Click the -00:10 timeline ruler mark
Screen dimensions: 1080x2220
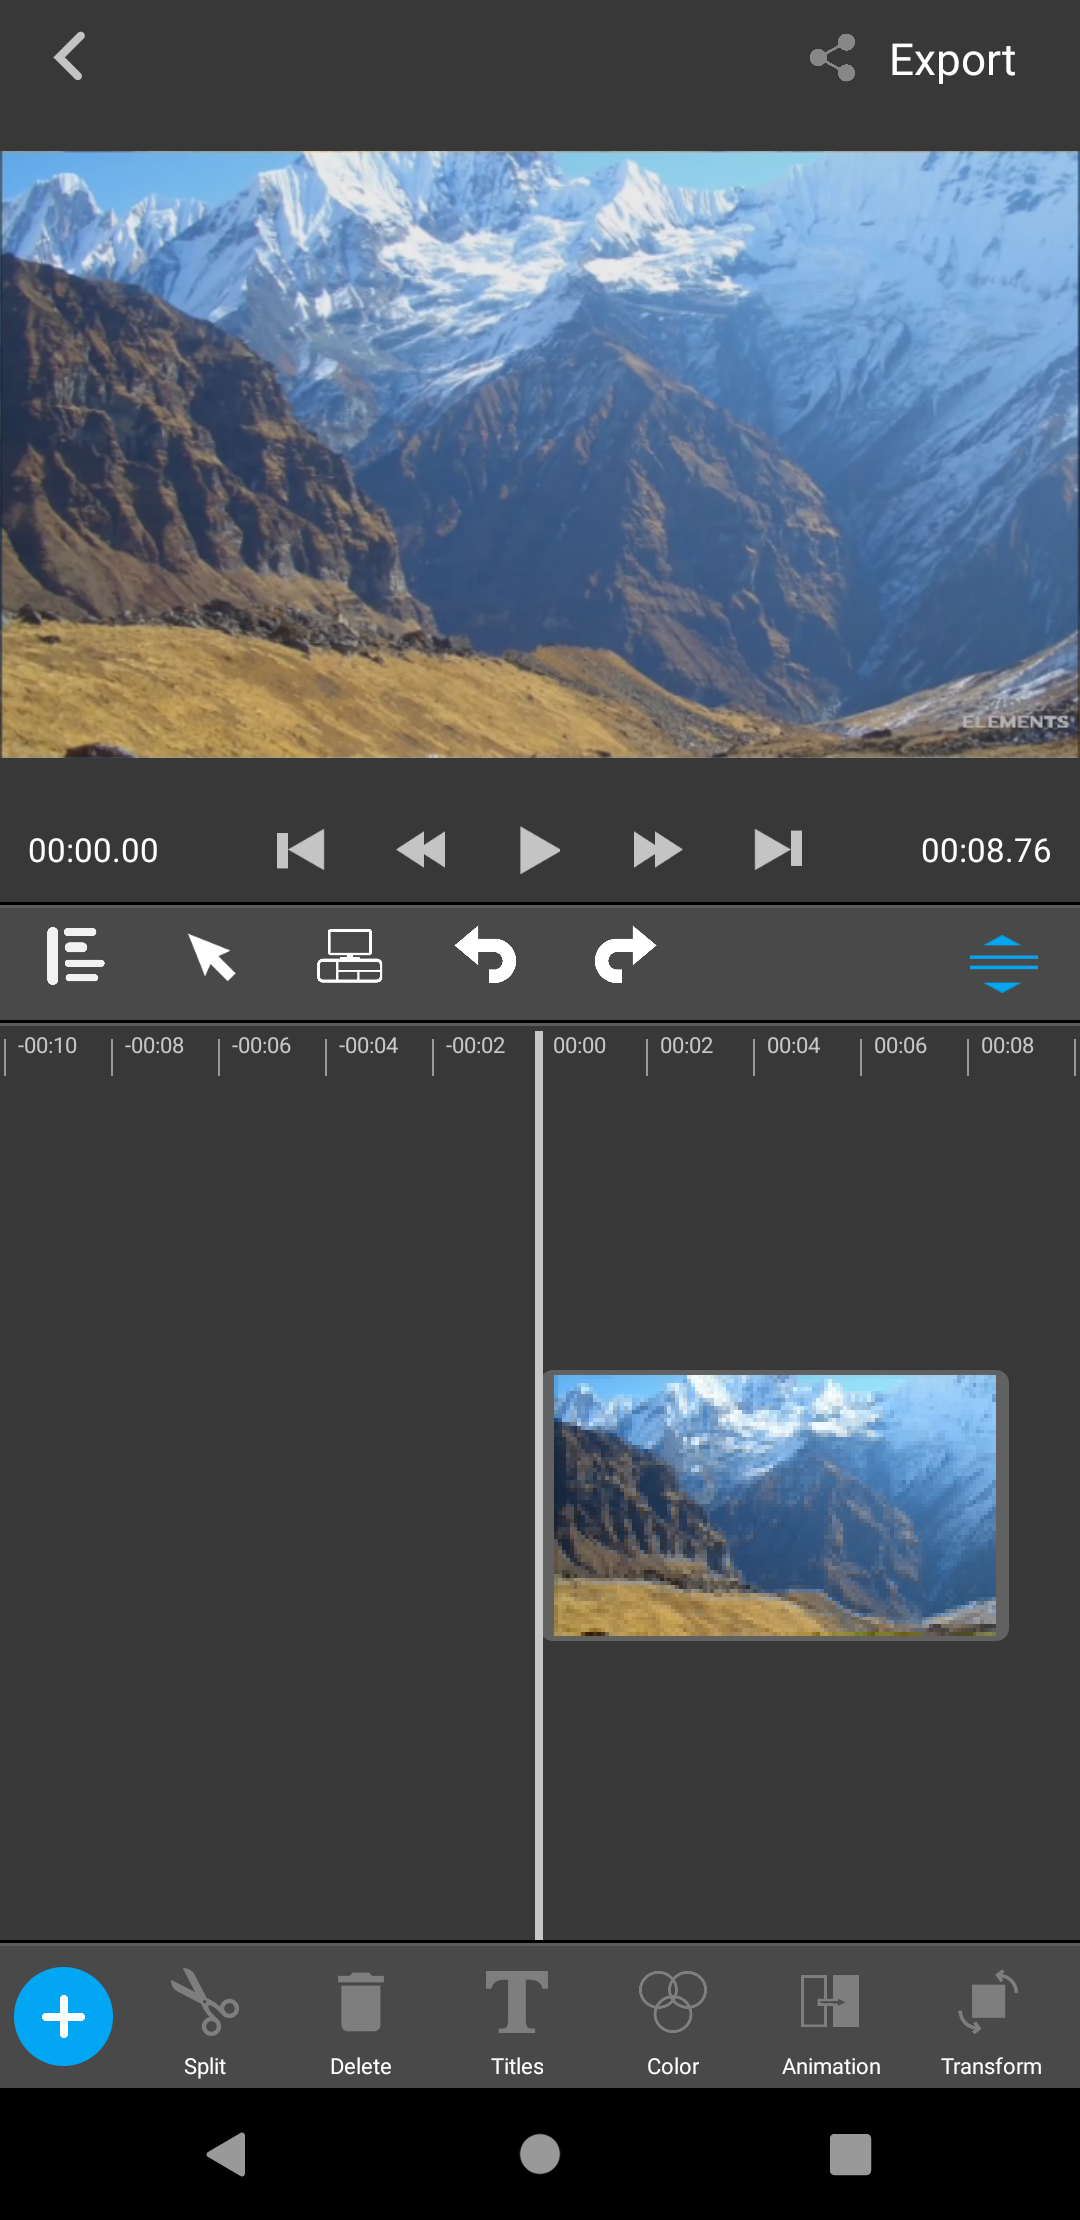(47, 1046)
